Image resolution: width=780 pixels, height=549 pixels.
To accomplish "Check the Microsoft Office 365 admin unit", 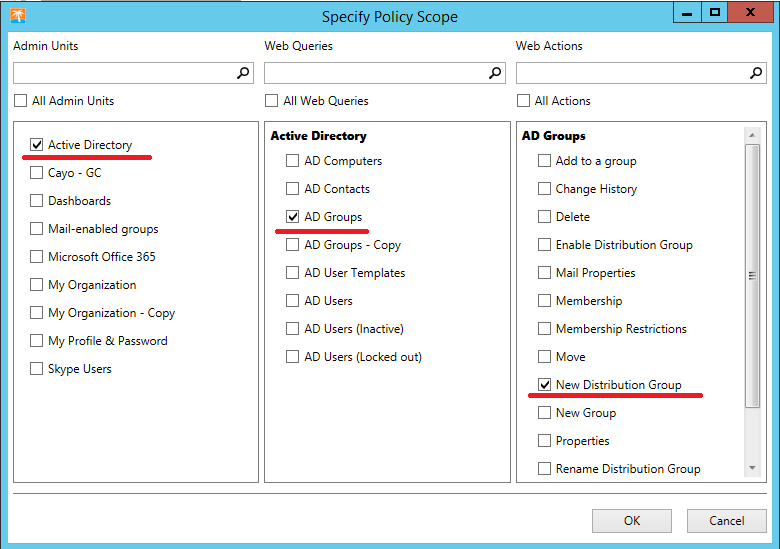I will [x=36, y=257].
